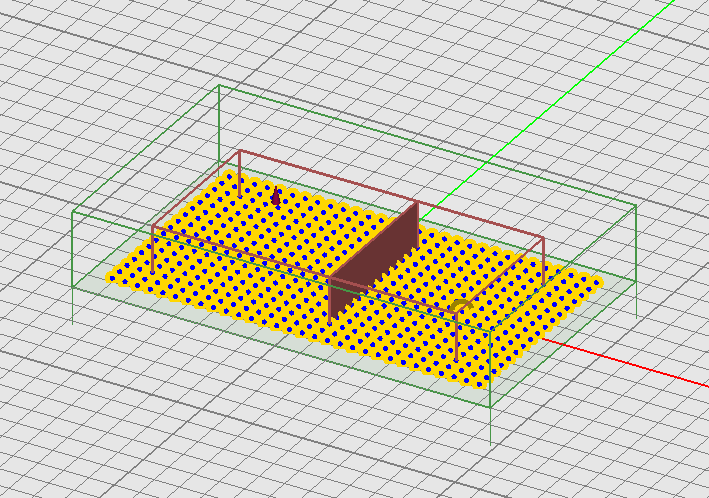Select the dark red cone source marker
The width and height of the screenshot is (709, 498).
(276, 196)
